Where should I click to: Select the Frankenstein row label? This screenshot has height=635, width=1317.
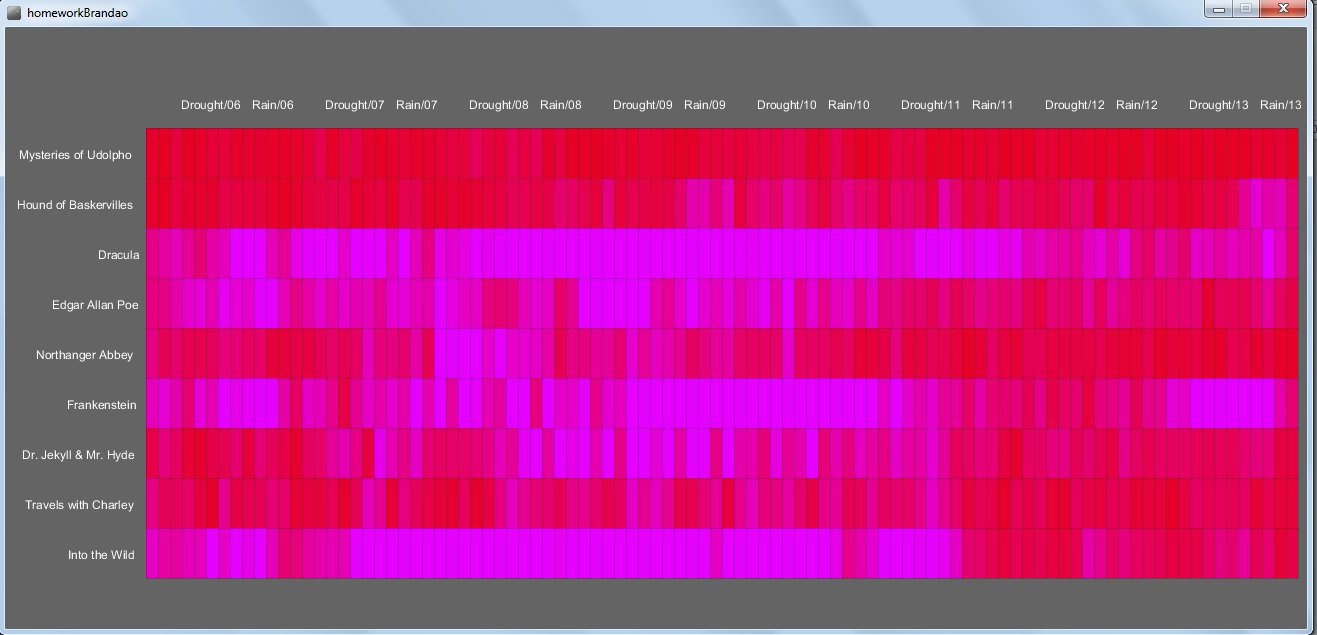click(101, 405)
